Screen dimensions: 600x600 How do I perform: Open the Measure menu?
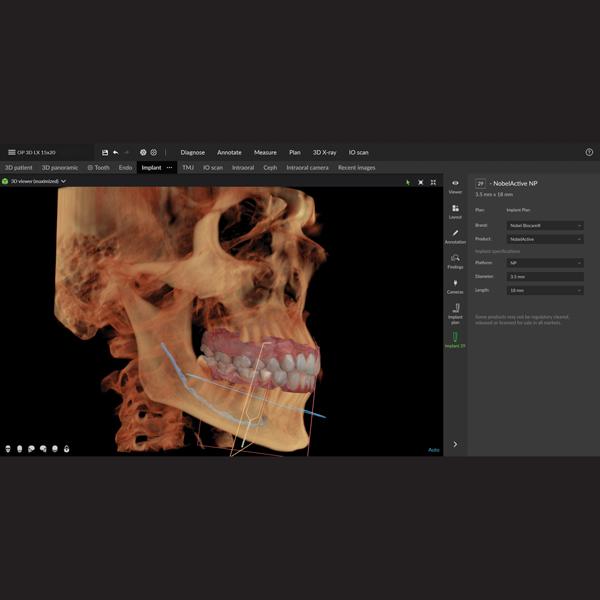pos(265,152)
